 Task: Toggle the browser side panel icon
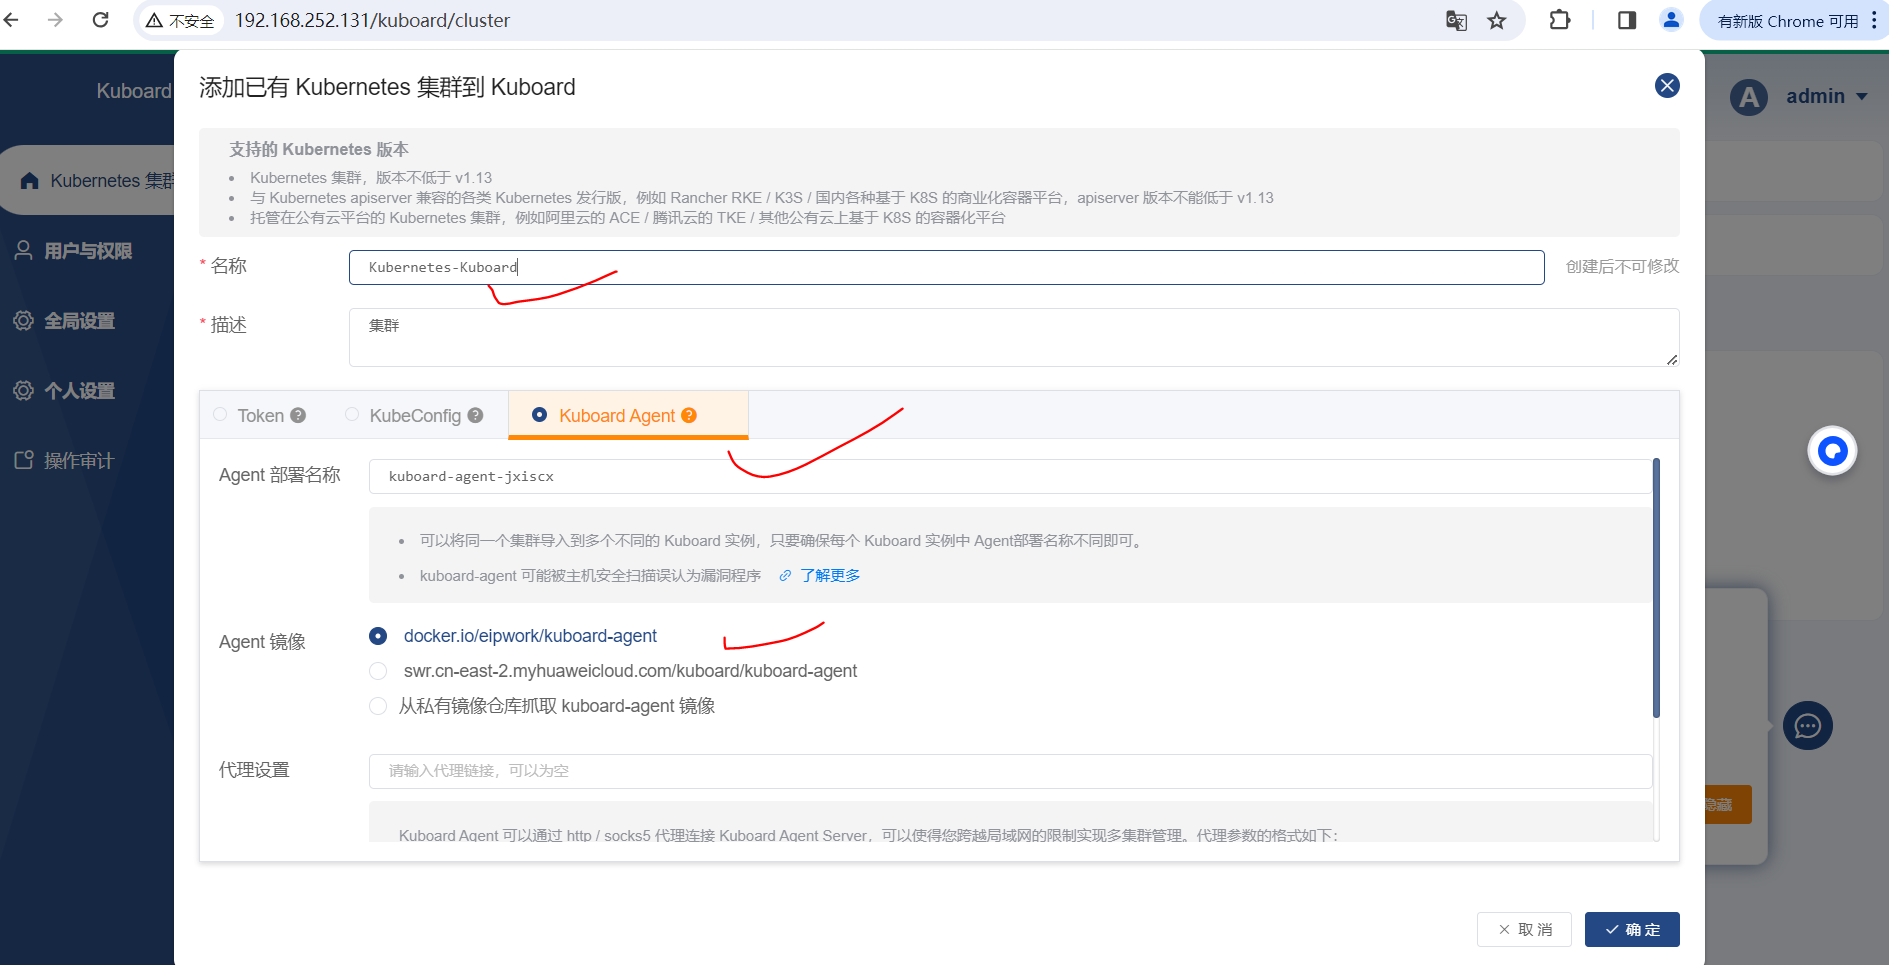coord(1626,20)
